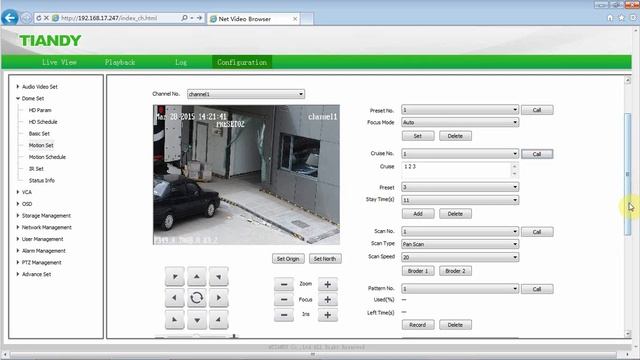The height and width of the screenshot is (360, 640).
Task: Tilt camera down with PTZ arrow
Action: pyautogui.click(x=197, y=320)
